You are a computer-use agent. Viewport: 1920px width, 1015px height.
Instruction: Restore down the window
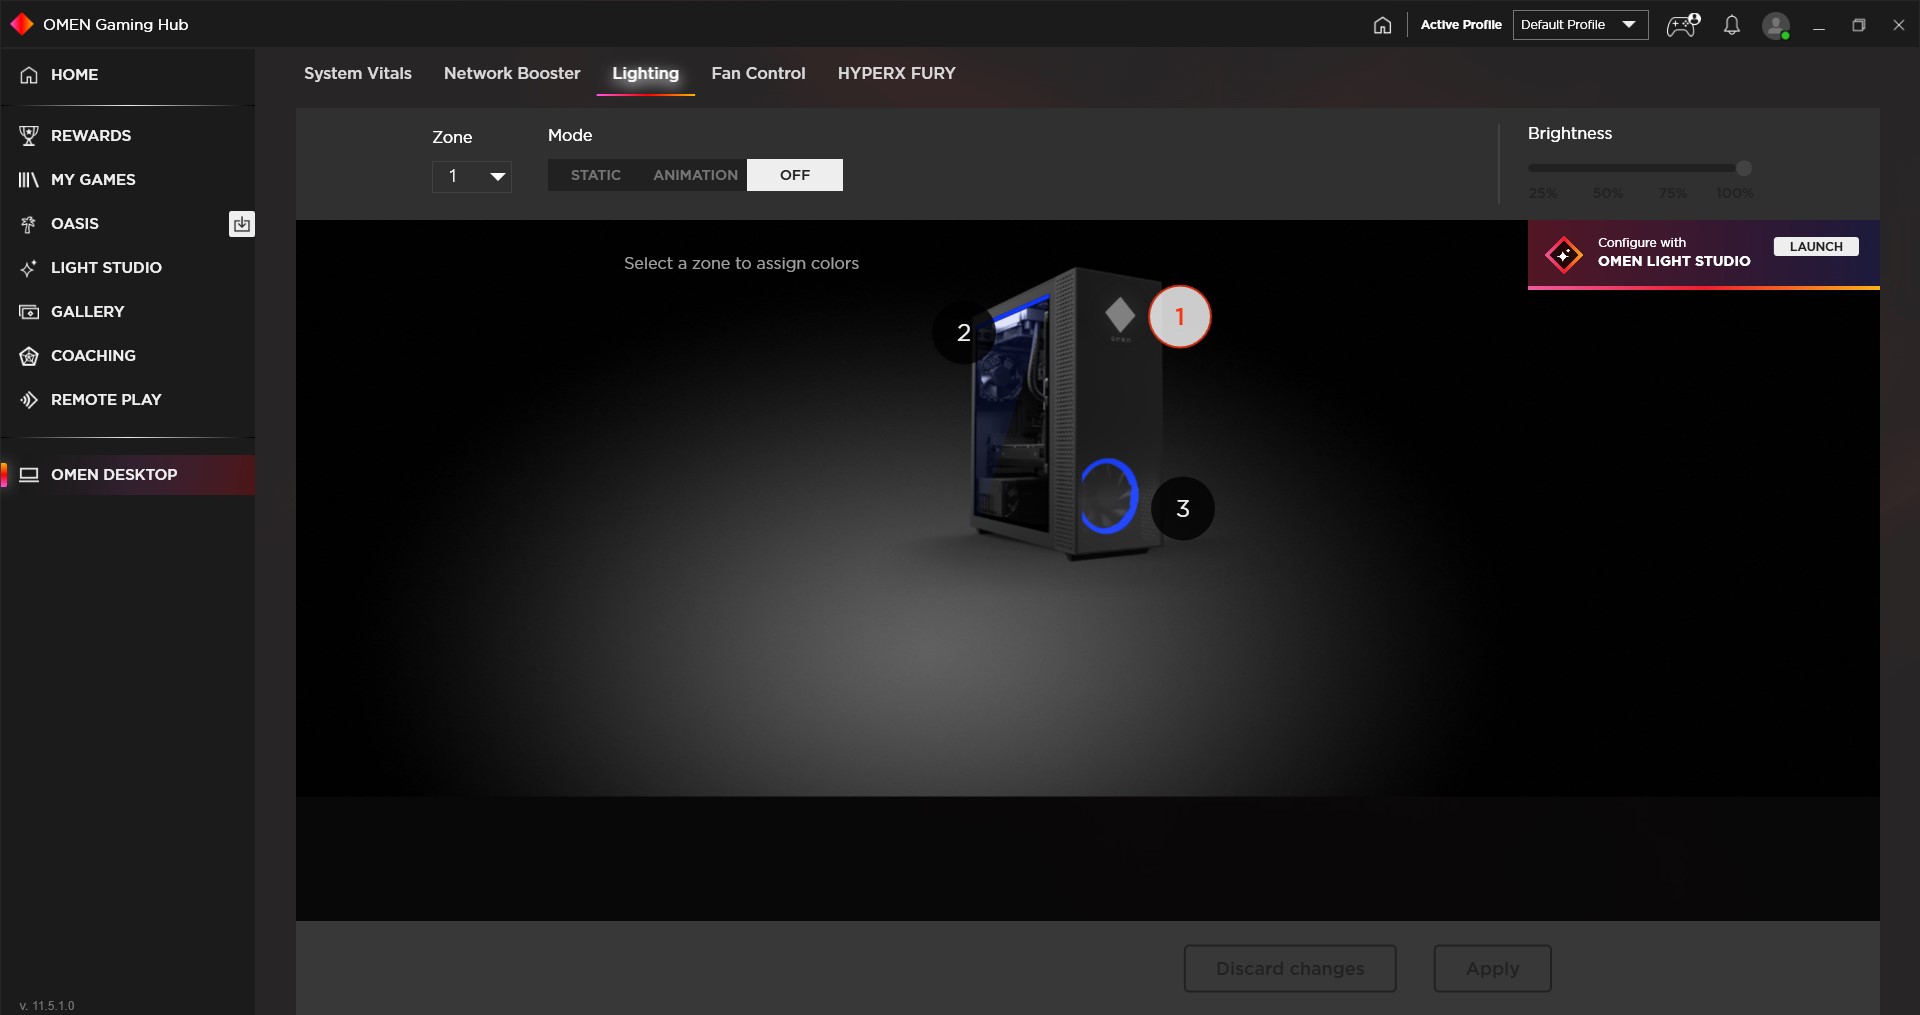[1859, 26]
